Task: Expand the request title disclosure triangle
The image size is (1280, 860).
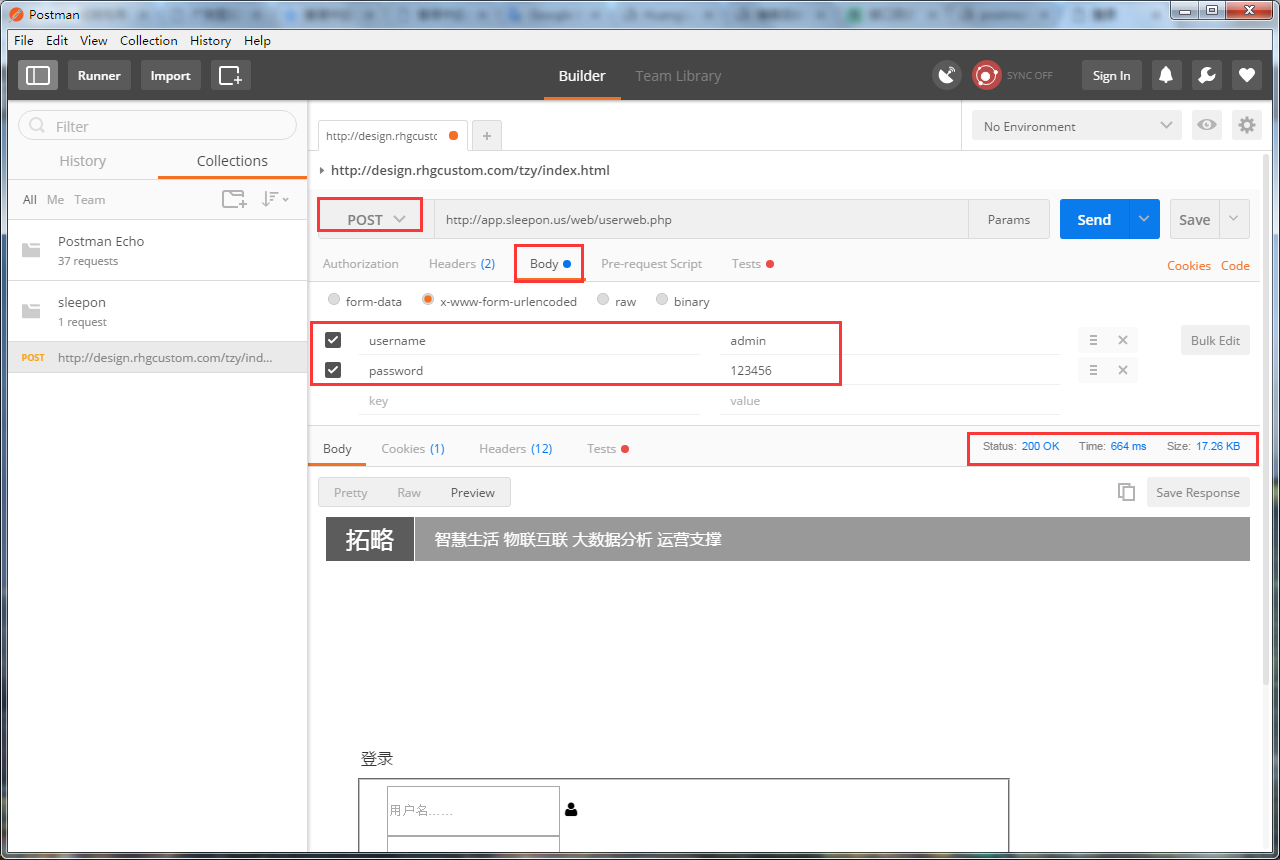Action: [x=321, y=170]
